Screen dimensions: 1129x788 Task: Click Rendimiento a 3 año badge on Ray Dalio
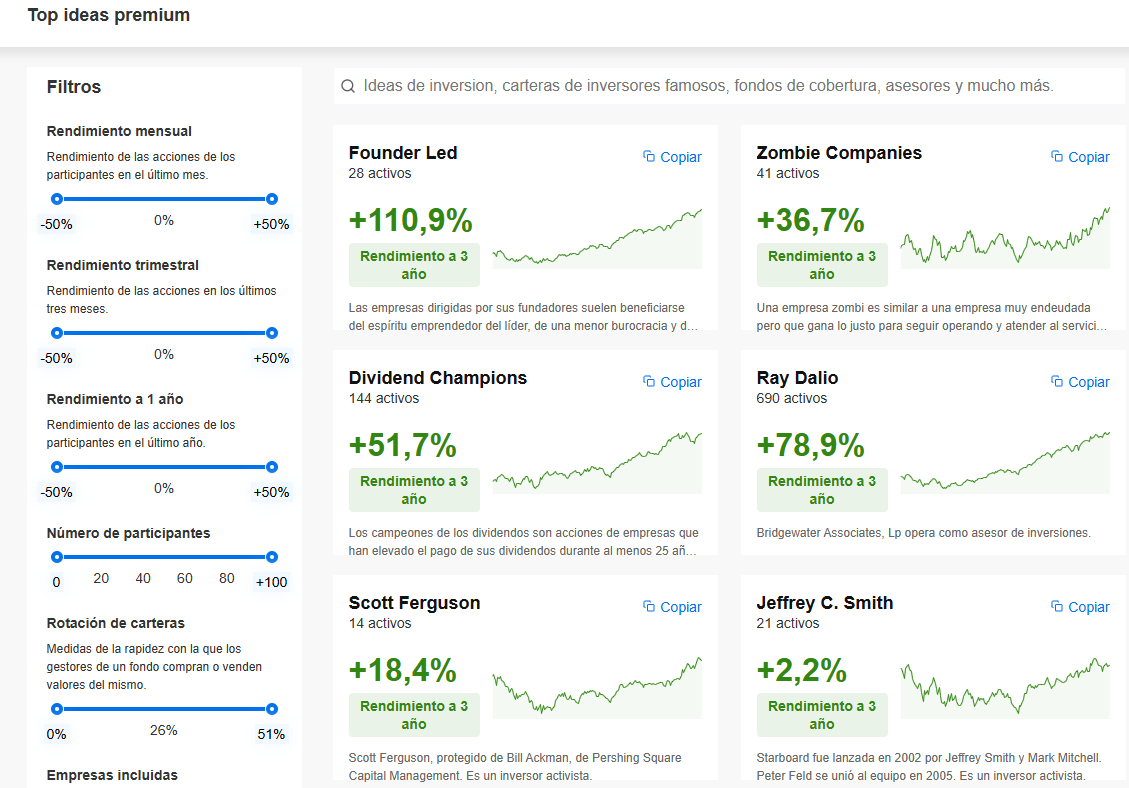tap(822, 490)
